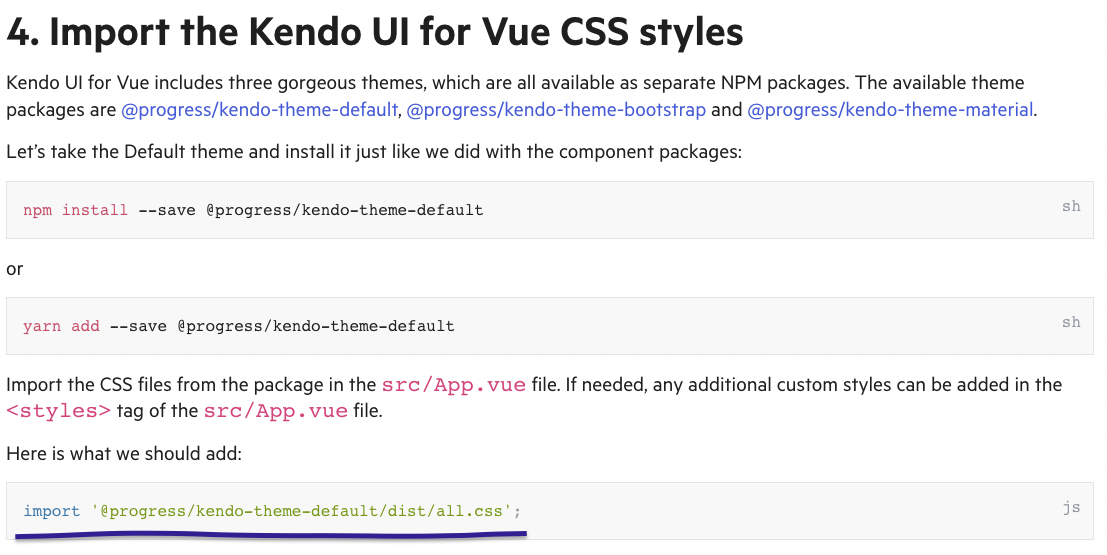This screenshot has height=555, width=1107.
Task: Click the word 'or' between the code blocks
Action: point(15,269)
